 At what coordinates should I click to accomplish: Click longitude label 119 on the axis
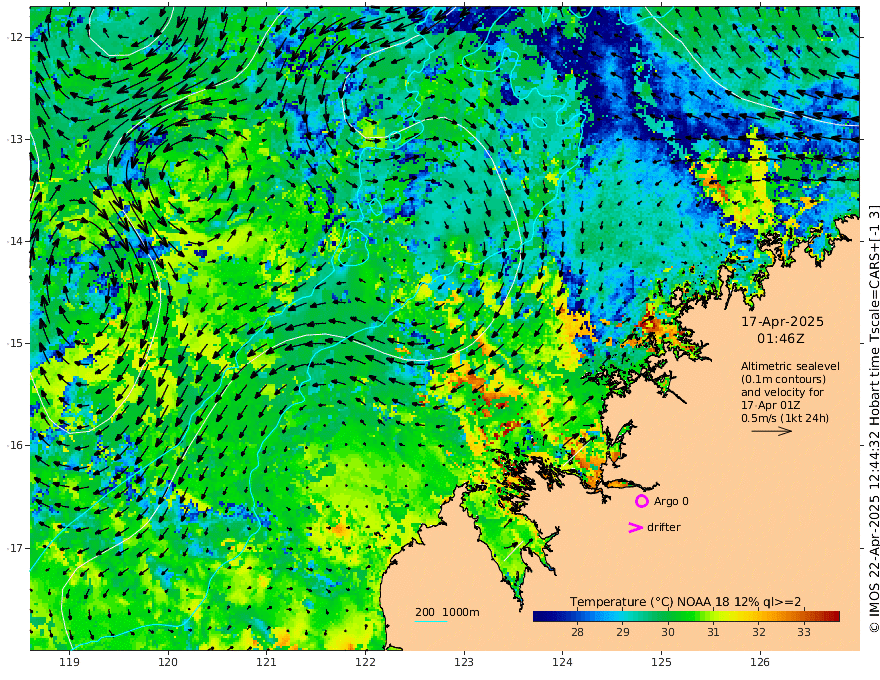pos(70,663)
